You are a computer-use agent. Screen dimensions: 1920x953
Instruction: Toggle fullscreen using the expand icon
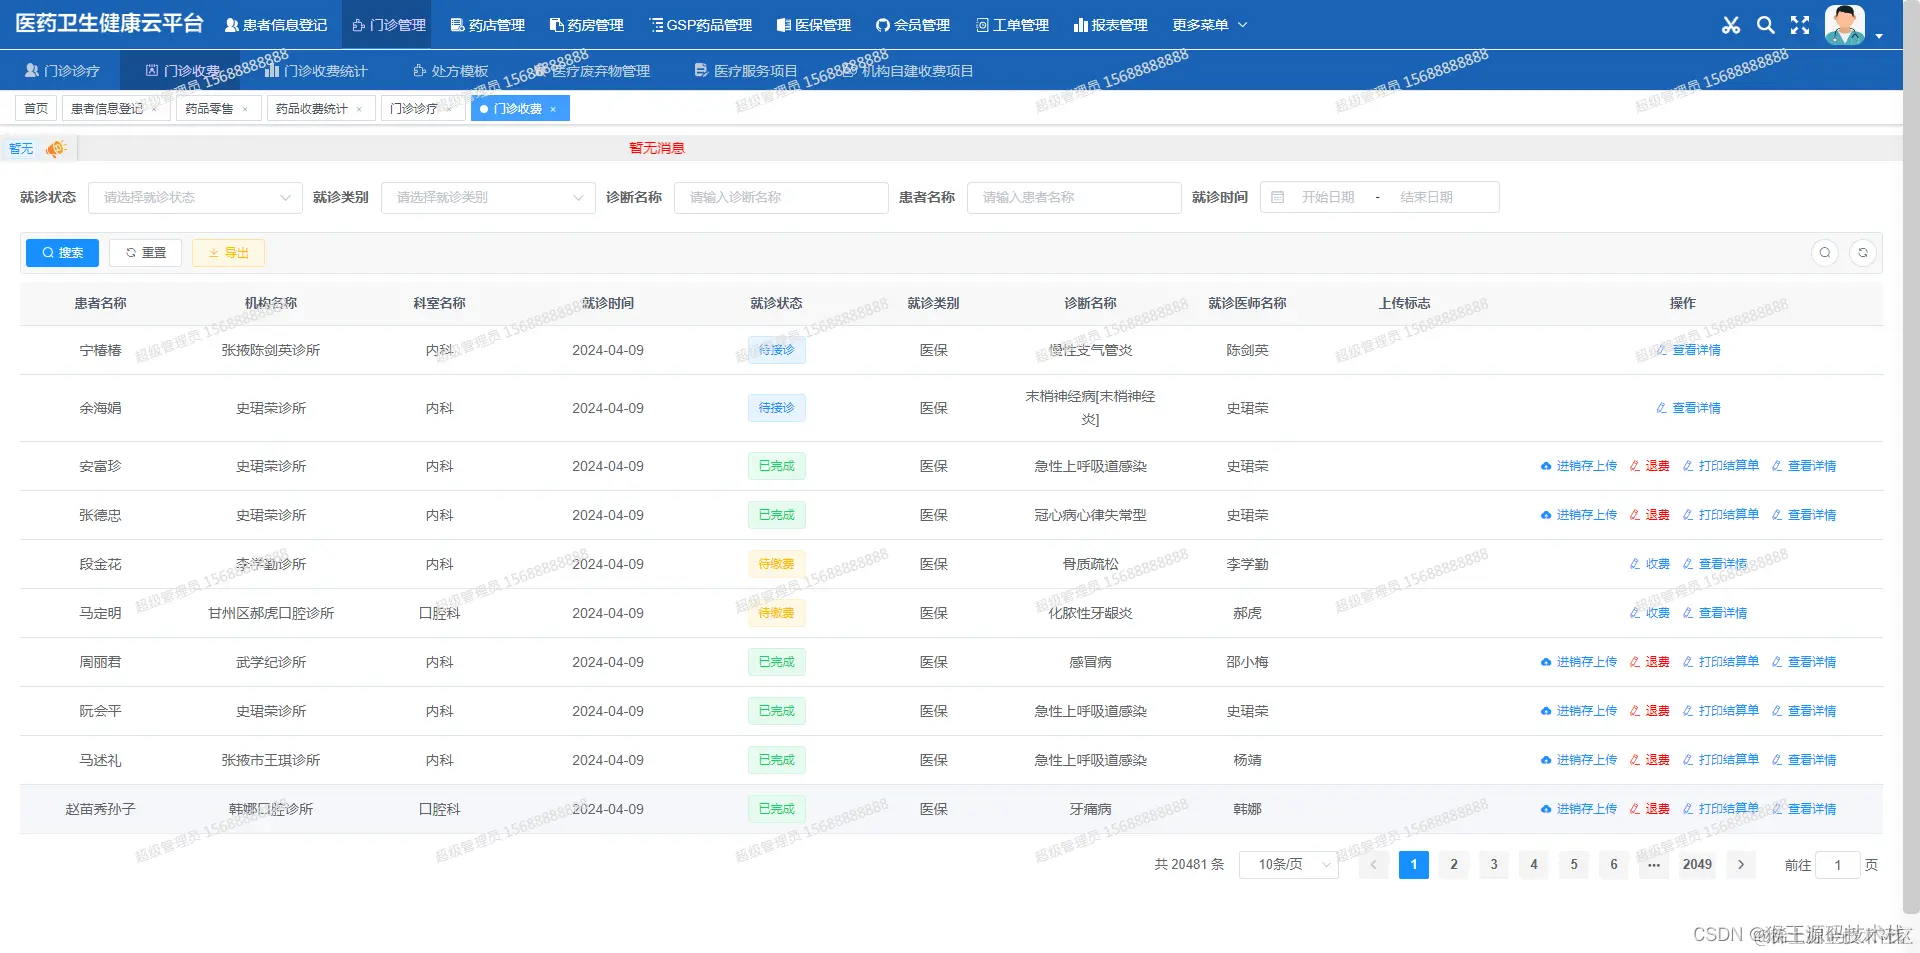1800,25
